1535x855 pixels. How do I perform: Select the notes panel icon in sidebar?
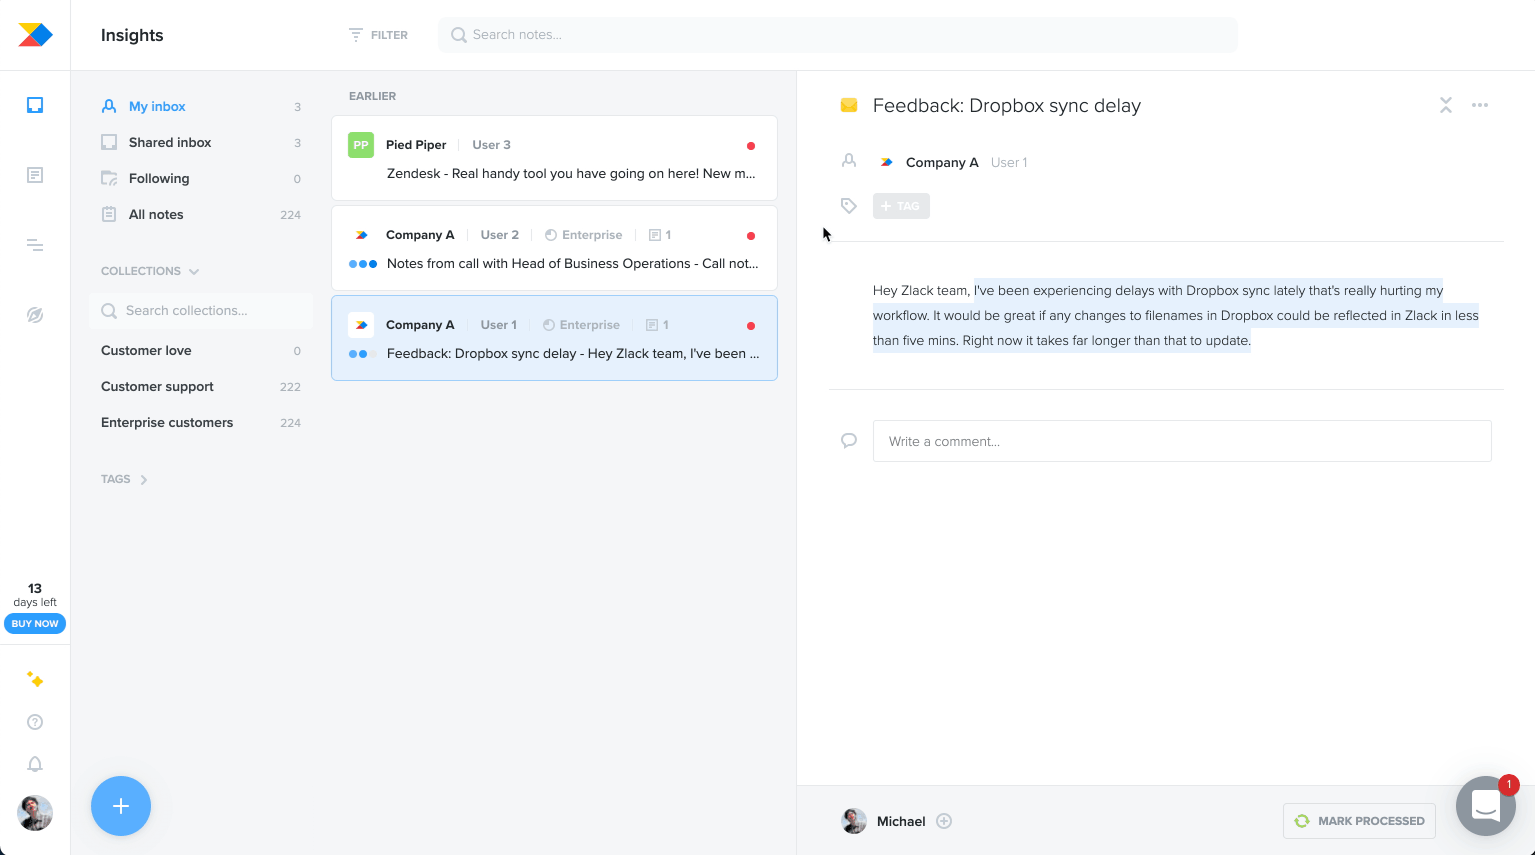35,174
